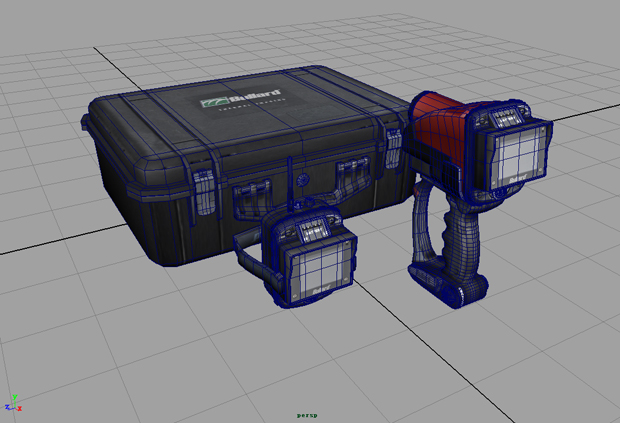The image size is (620, 423).
Task: Click the XYZ axis indicator
Action: 13,403
